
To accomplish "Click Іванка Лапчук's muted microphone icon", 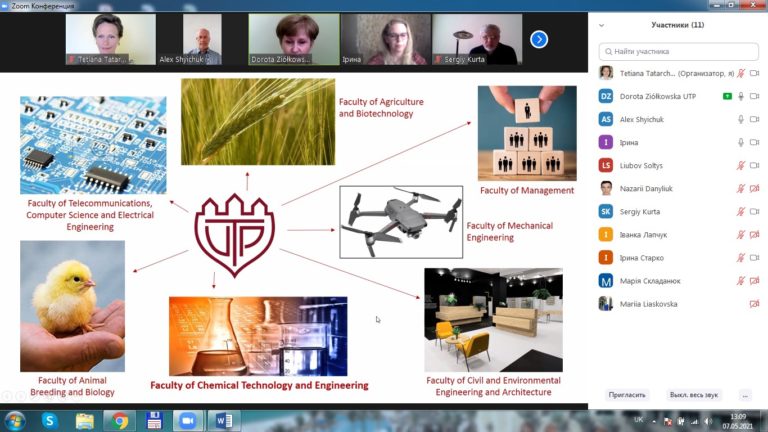I will coord(741,235).
